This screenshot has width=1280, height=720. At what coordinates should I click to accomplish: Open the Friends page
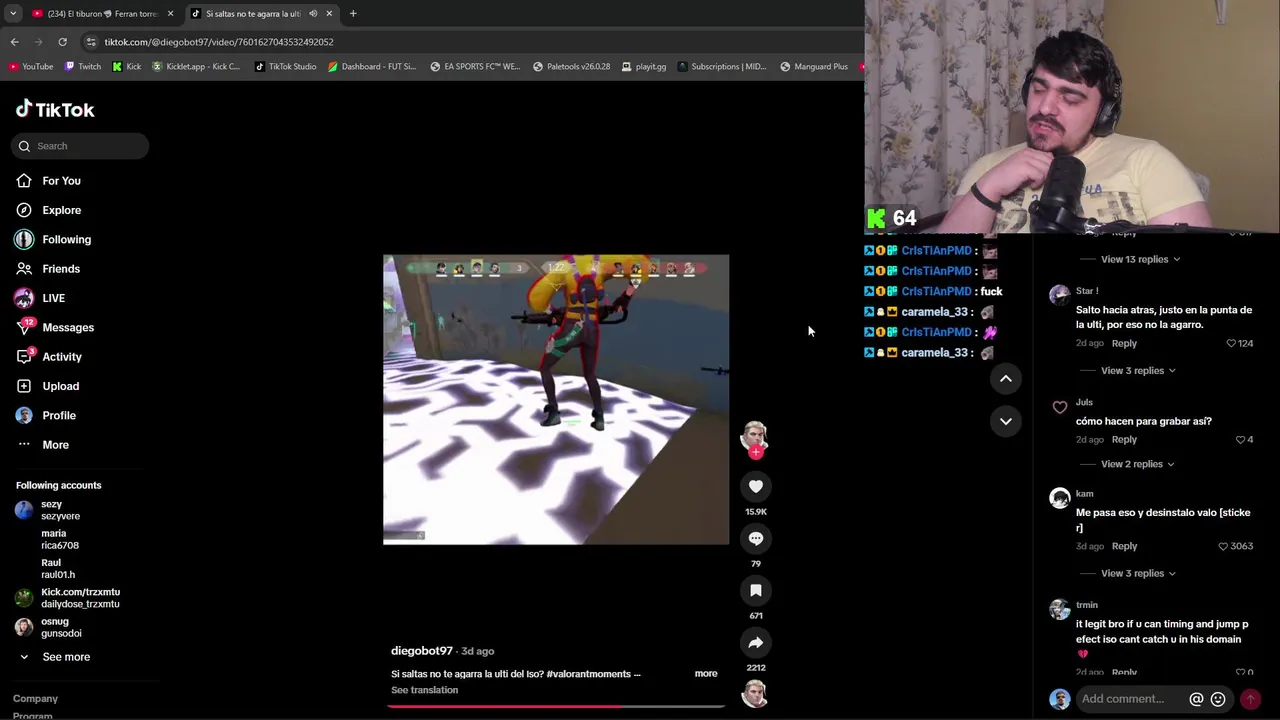click(61, 269)
